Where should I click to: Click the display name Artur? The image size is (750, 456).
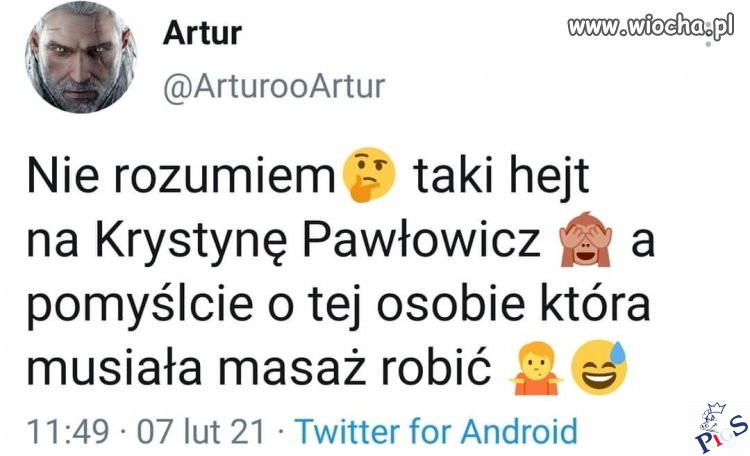(x=202, y=33)
